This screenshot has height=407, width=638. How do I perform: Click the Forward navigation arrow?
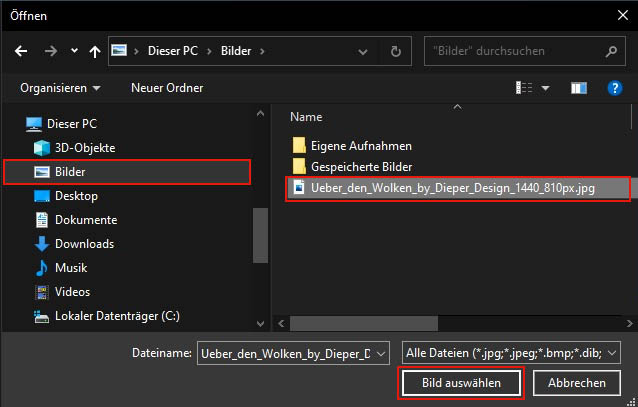point(48,50)
